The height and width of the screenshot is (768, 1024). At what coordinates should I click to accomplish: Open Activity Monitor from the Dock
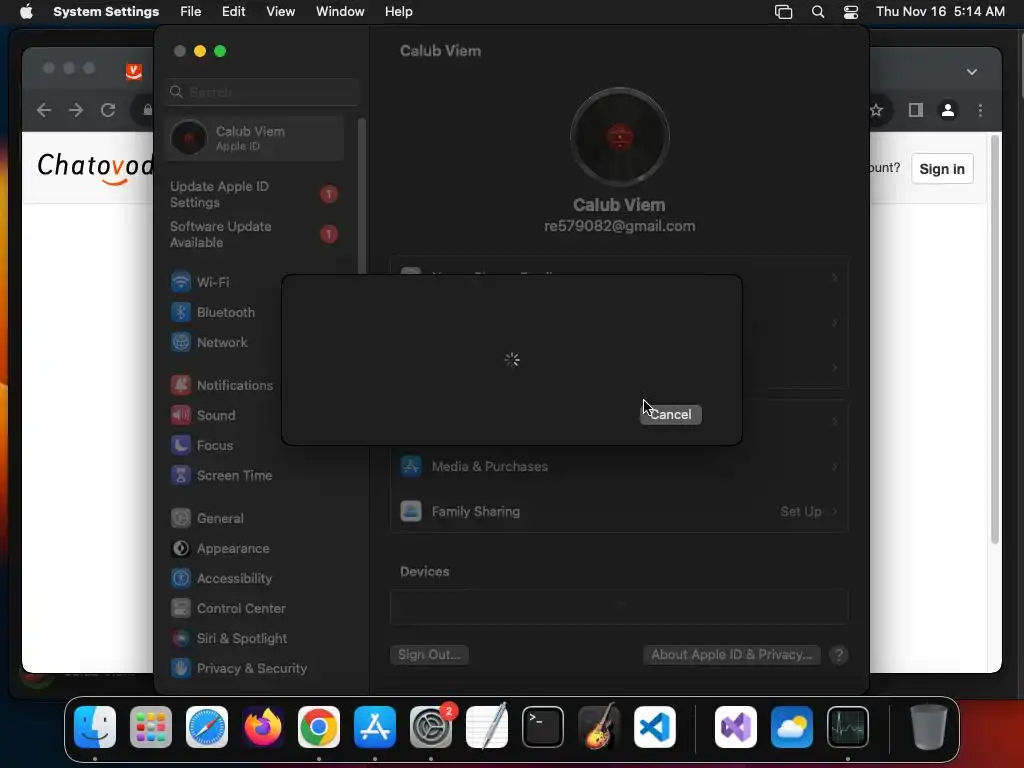point(848,727)
